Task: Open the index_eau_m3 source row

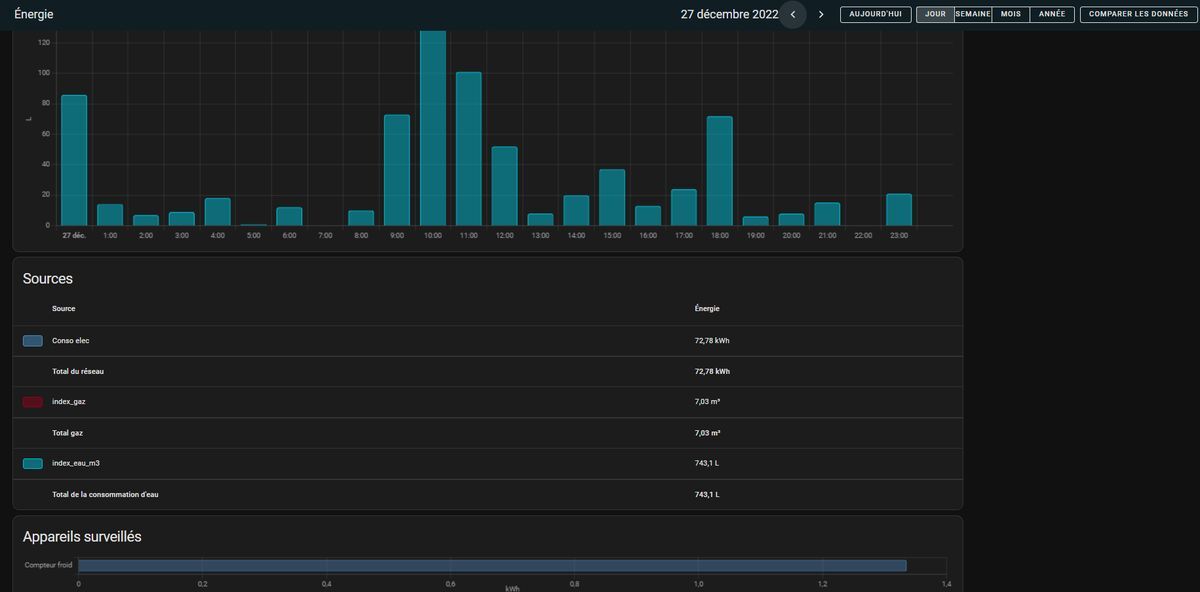Action: pos(487,464)
